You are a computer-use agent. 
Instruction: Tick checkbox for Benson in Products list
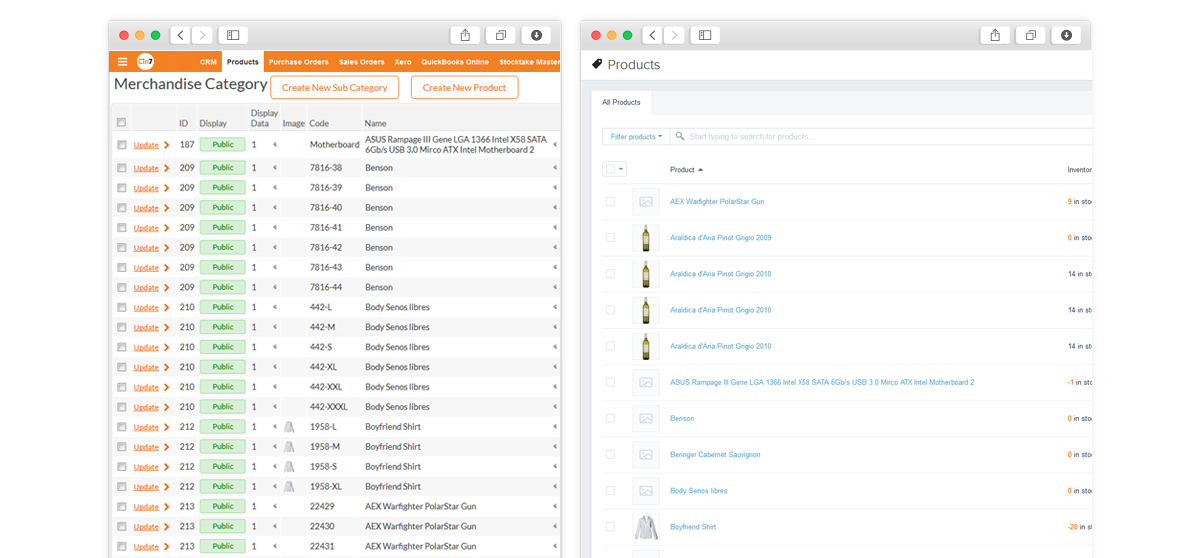(610, 418)
